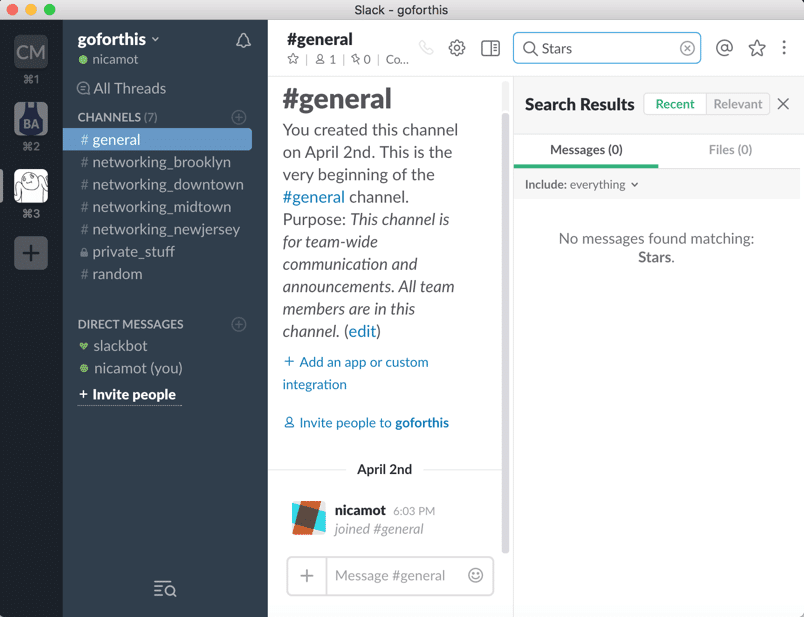804x617 pixels.
Task: Star the #general channel
Action: (293, 59)
